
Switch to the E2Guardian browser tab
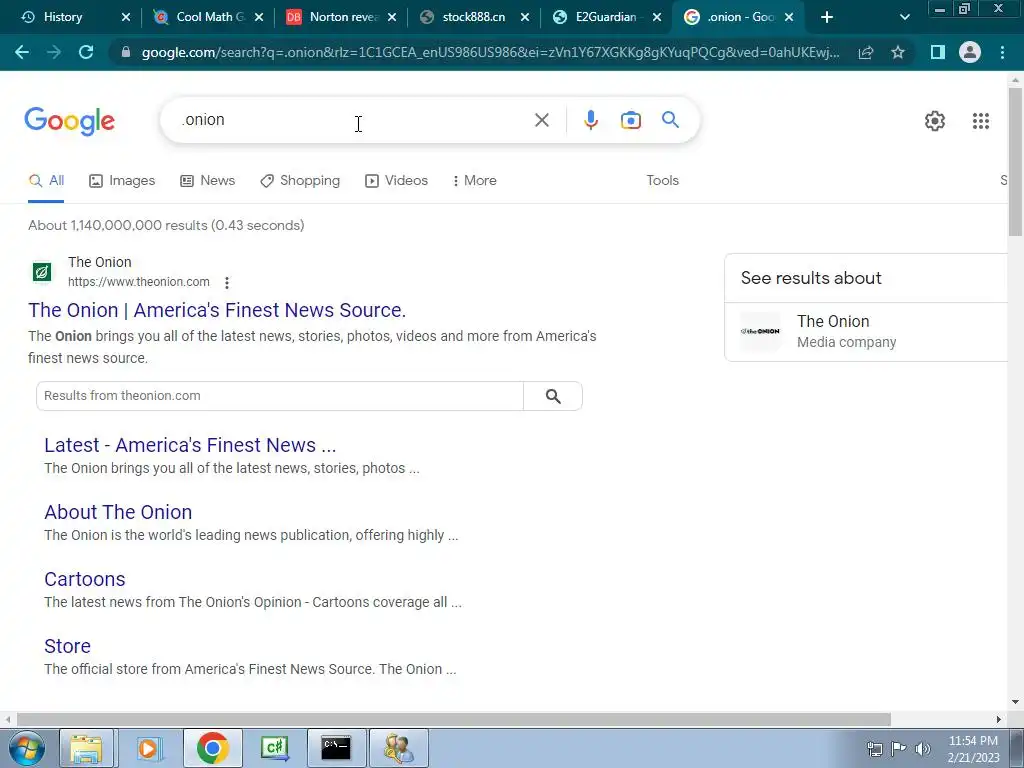point(605,17)
